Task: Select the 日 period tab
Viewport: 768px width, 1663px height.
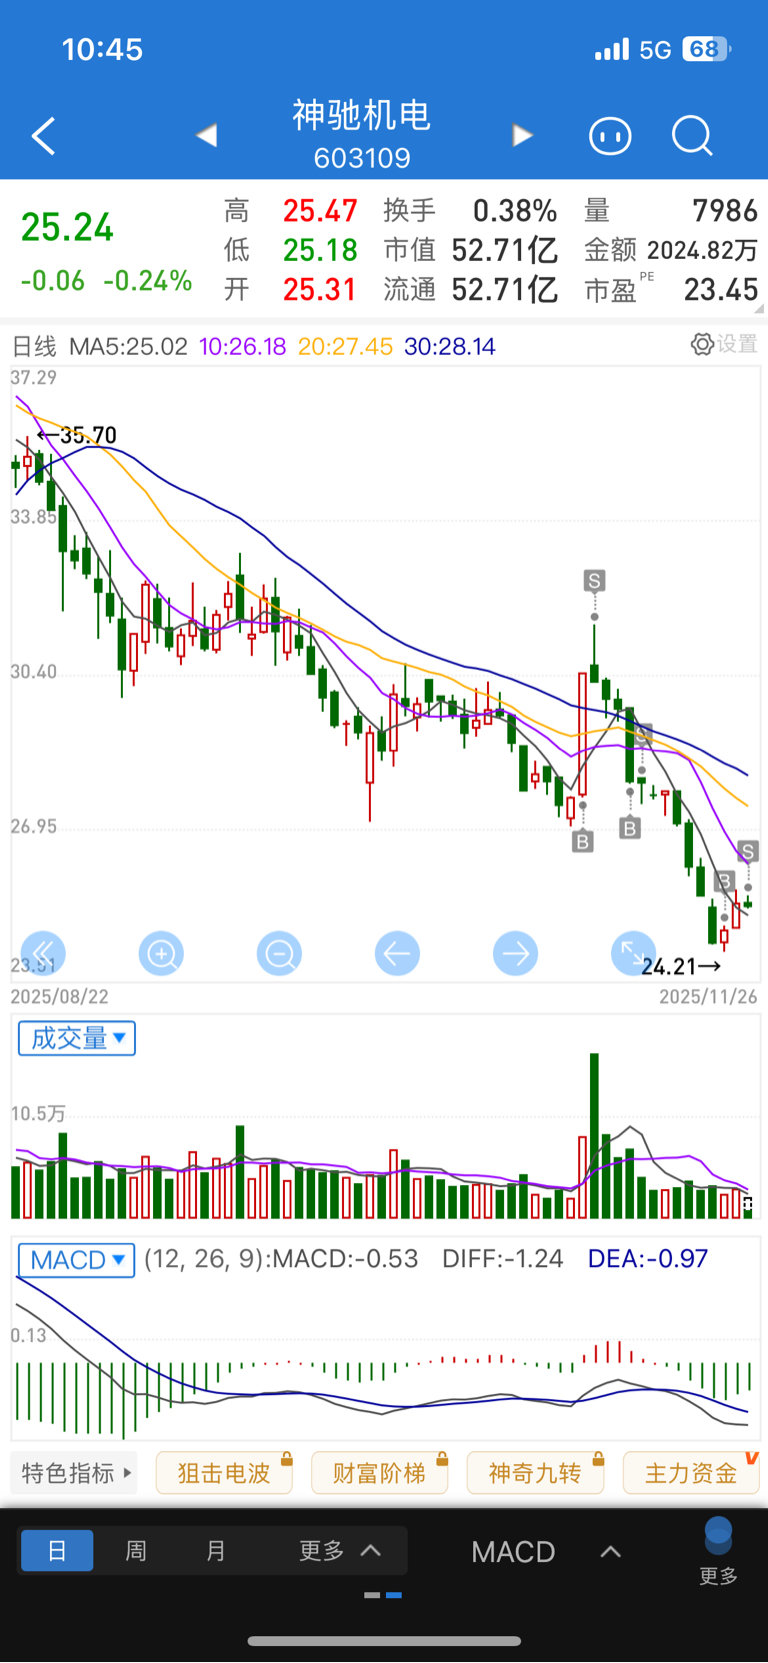Action: pos(57,1551)
